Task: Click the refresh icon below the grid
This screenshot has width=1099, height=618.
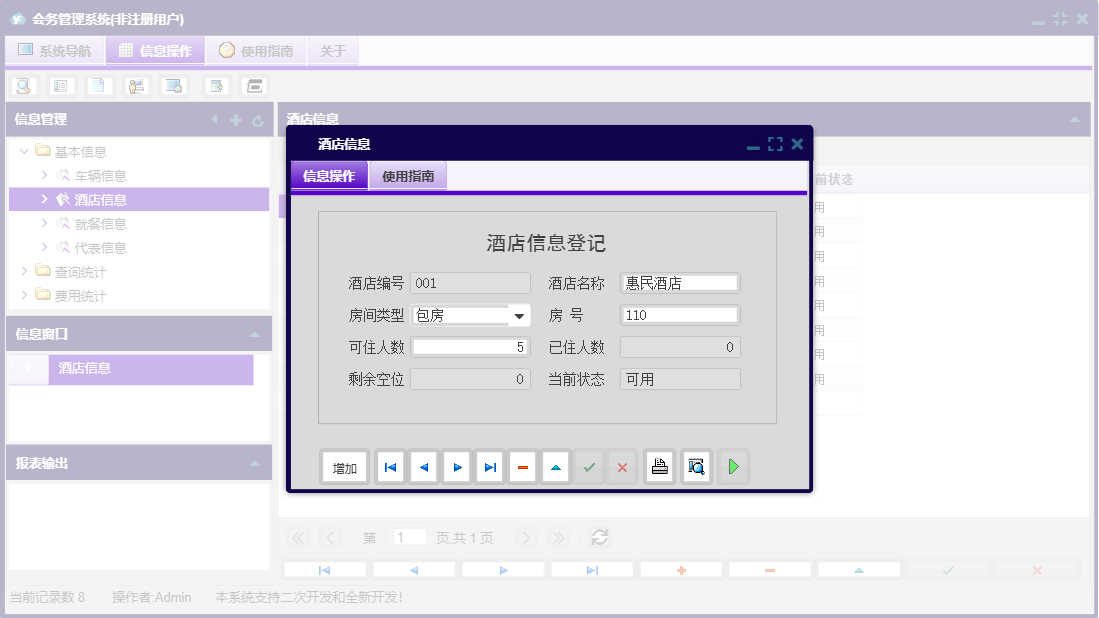Action: (x=599, y=537)
